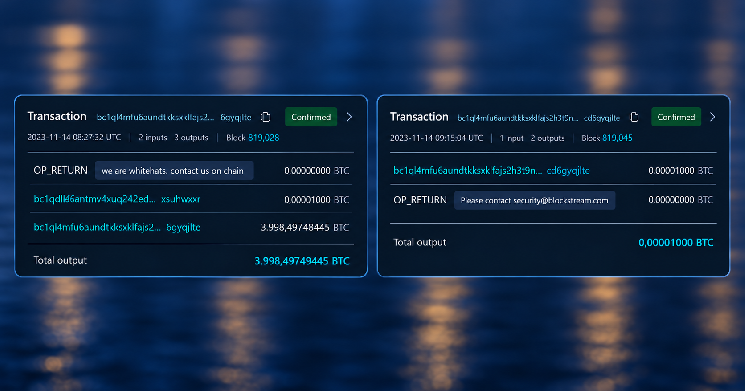
Task: Copy transaction ID in right transaction card
Action: tap(634, 117)
